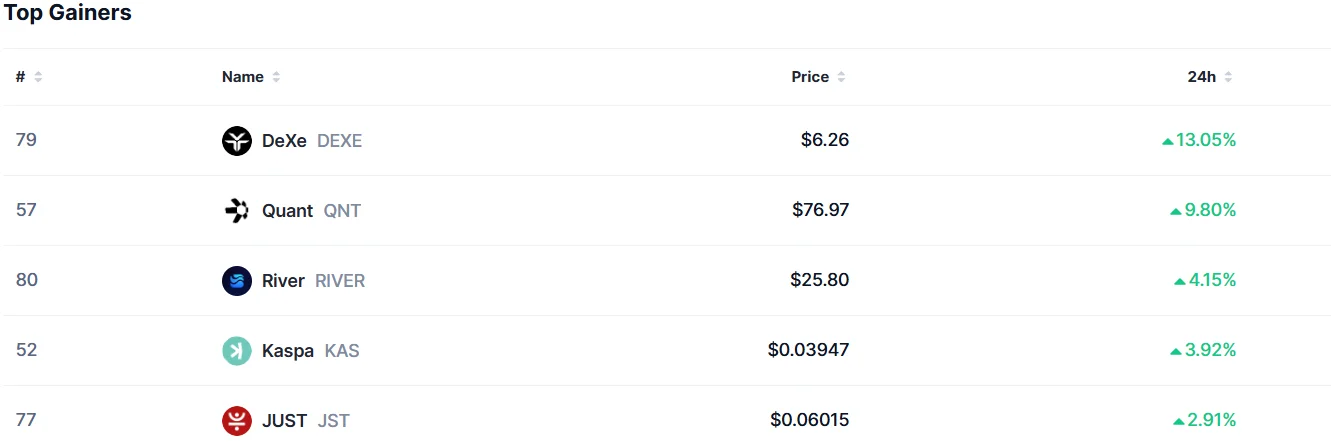Image resolution: width=1331 pixels, height=448 pixels.
Task: Sort table by Price column
Action: coord(818,77)
